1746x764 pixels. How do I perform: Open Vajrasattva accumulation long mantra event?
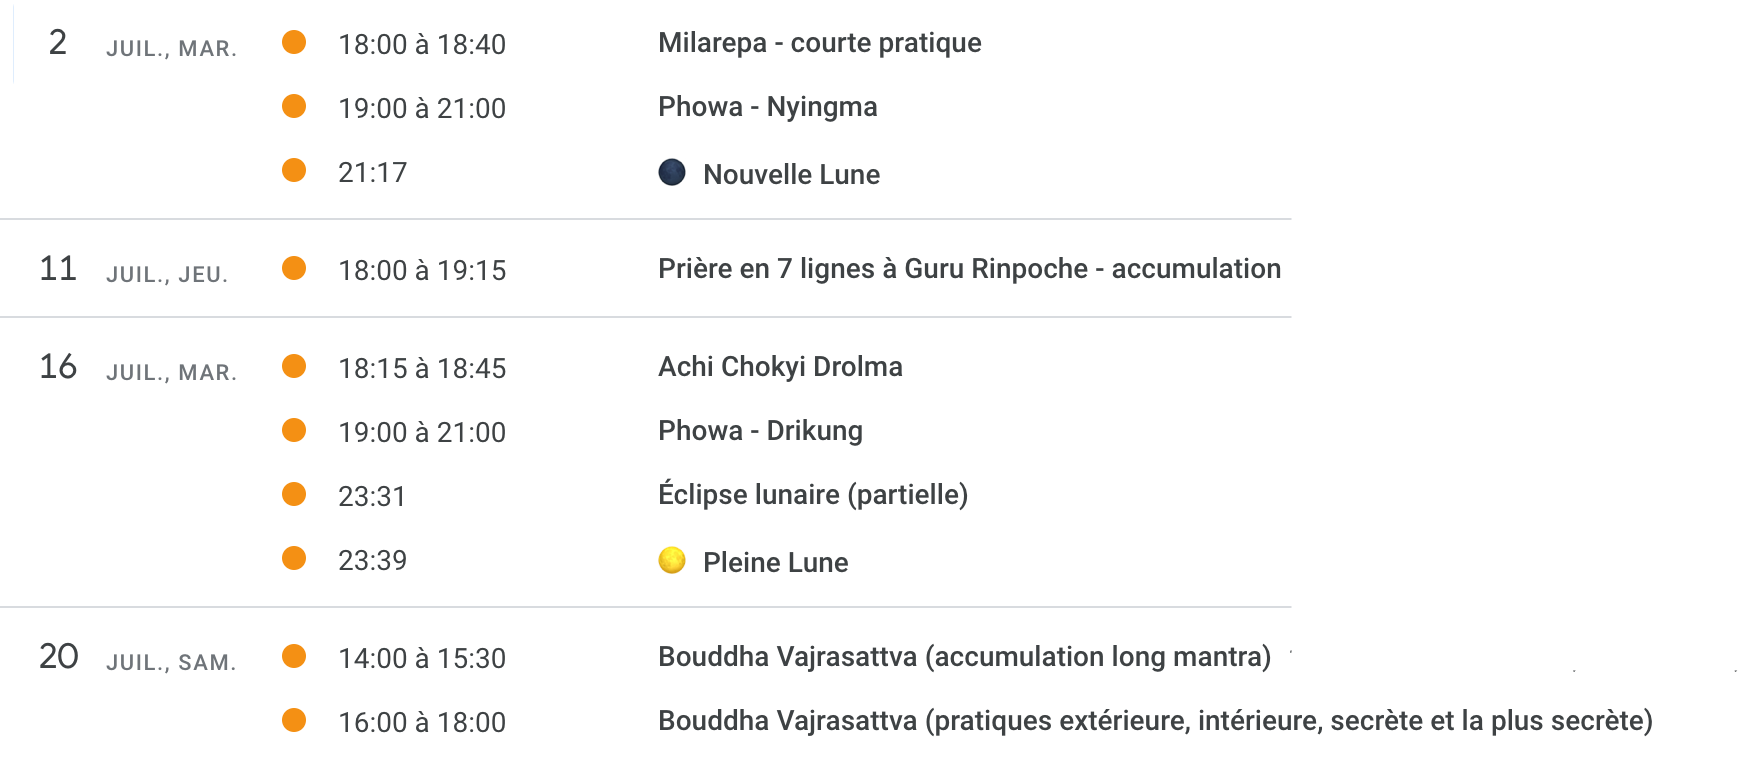pyautogui.click(x=964, y=657)
